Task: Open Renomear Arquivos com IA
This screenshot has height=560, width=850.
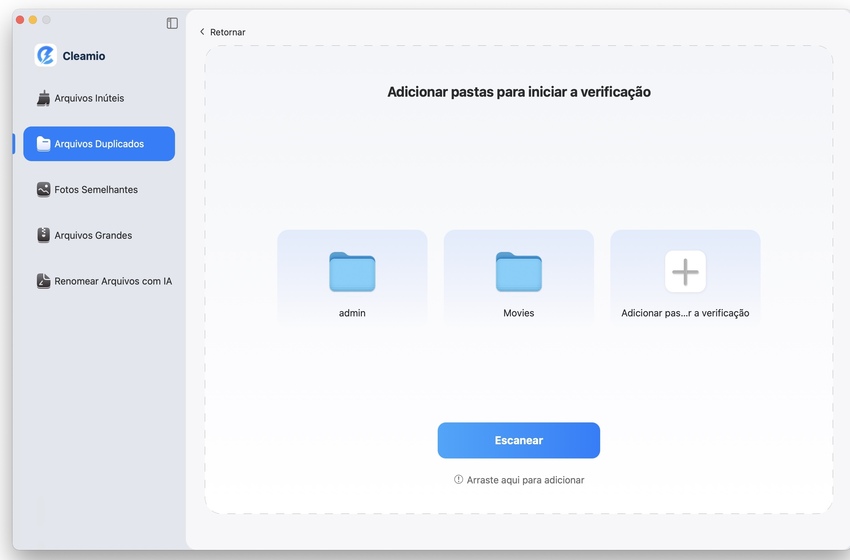Action: [x=104, y=281]
